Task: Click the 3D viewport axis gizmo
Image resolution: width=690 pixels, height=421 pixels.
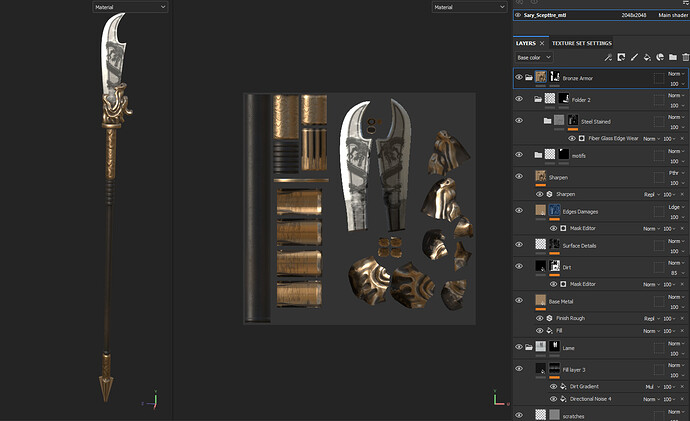Action: (151, 399)
